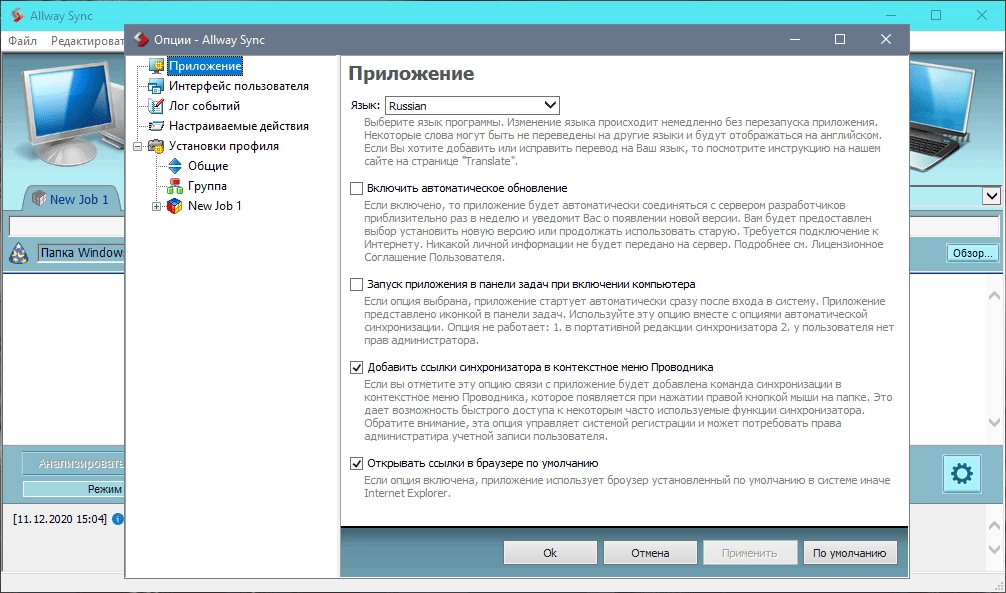
Task: Select Приложение in the options tree
Action: 205,66
